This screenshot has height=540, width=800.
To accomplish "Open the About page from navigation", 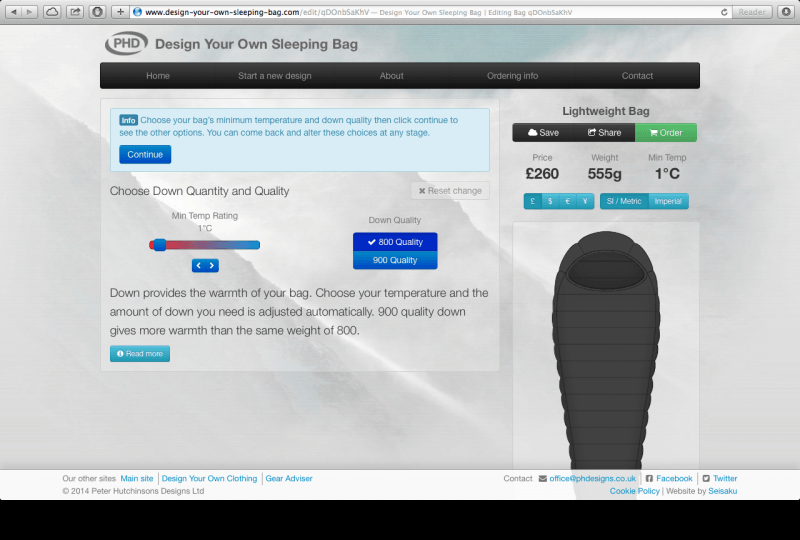I will coord(391,76).
